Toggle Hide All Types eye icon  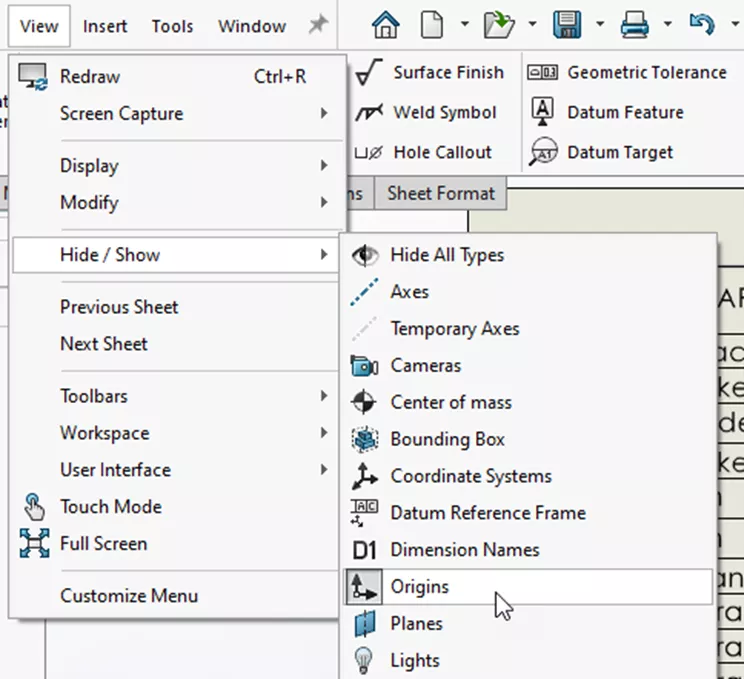click(x=364, y=255)
